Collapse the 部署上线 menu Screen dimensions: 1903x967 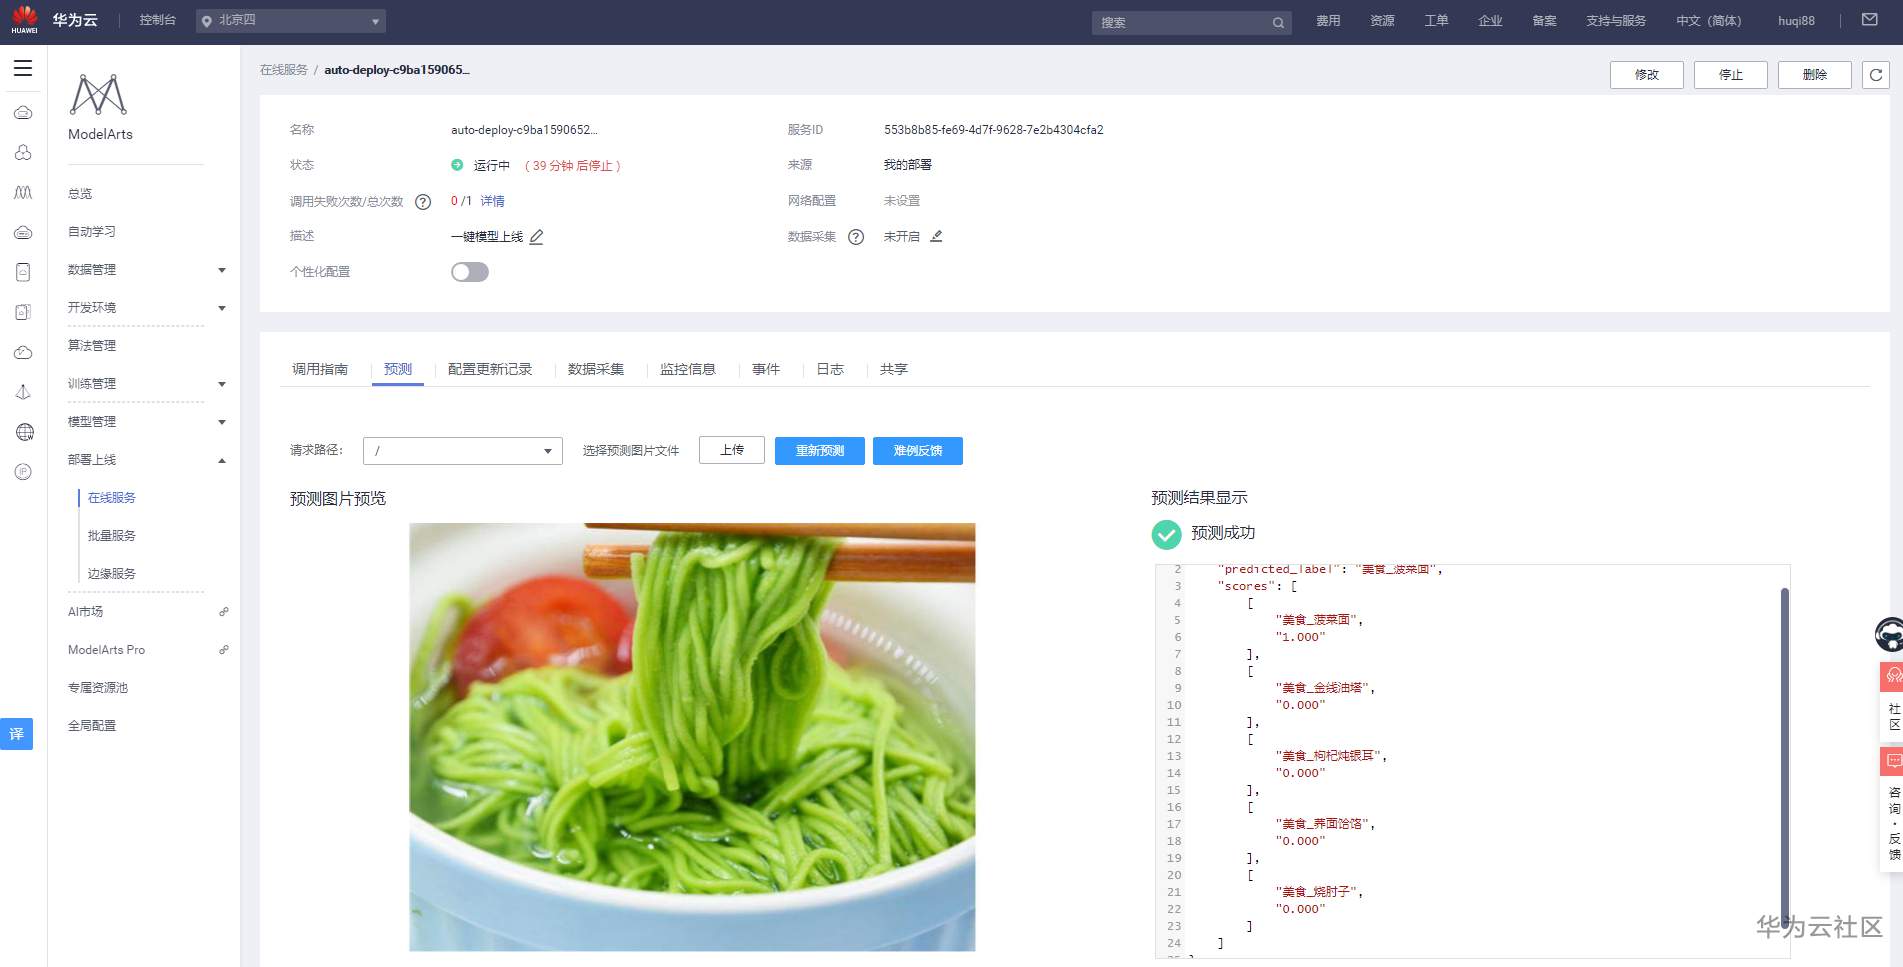222,460
